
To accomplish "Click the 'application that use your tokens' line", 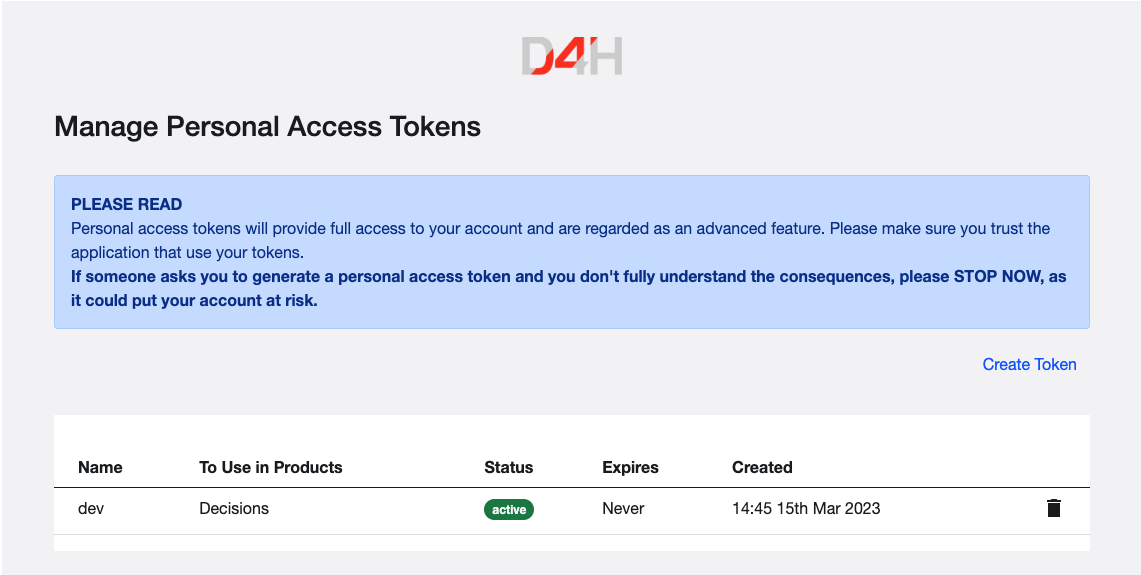I will pos(187,252).
